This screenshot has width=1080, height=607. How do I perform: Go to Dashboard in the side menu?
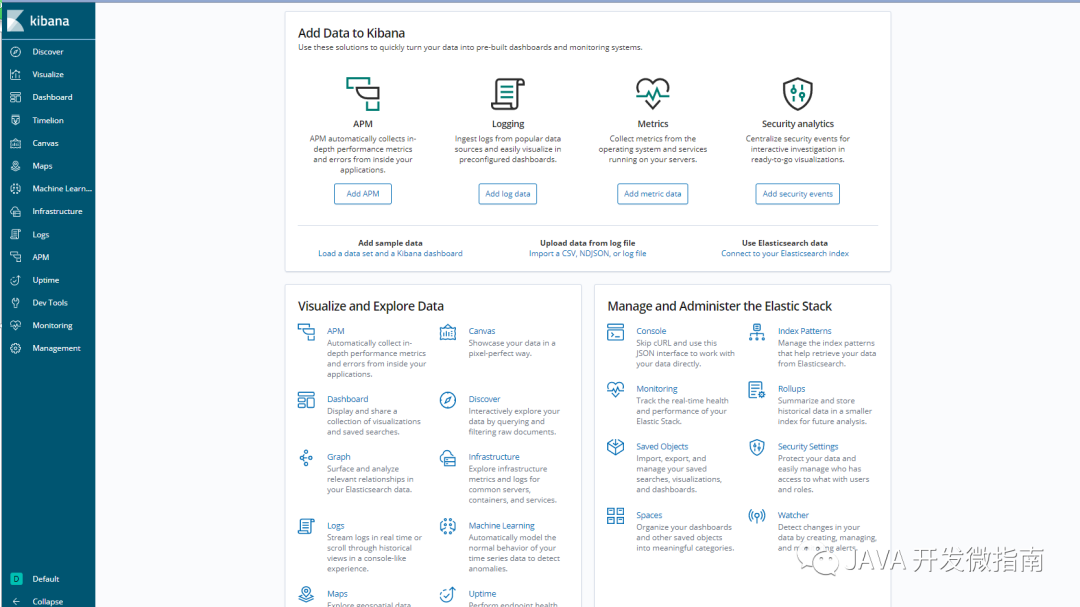[52, 97]
